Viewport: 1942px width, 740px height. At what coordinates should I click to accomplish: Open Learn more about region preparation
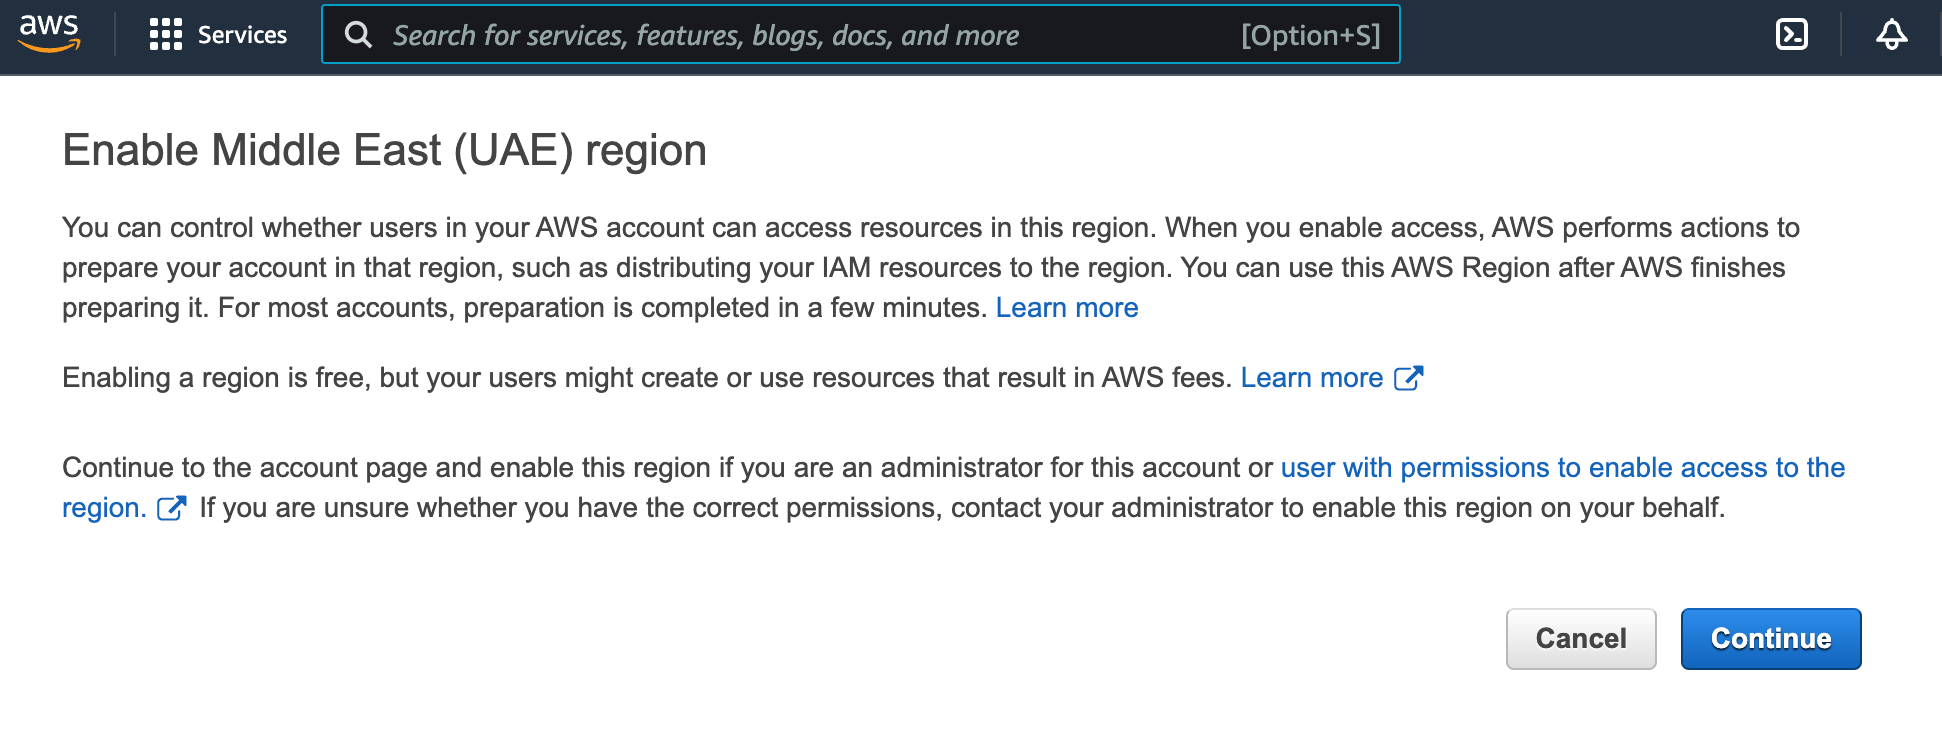1066,308
